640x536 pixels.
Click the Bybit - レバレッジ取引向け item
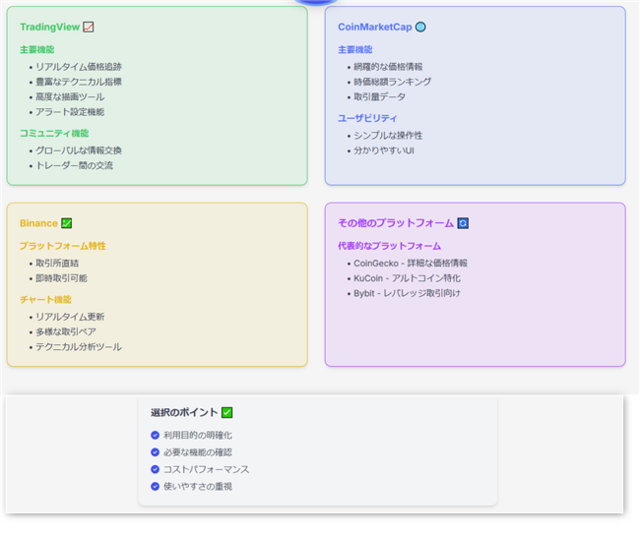tap(407, 294)
